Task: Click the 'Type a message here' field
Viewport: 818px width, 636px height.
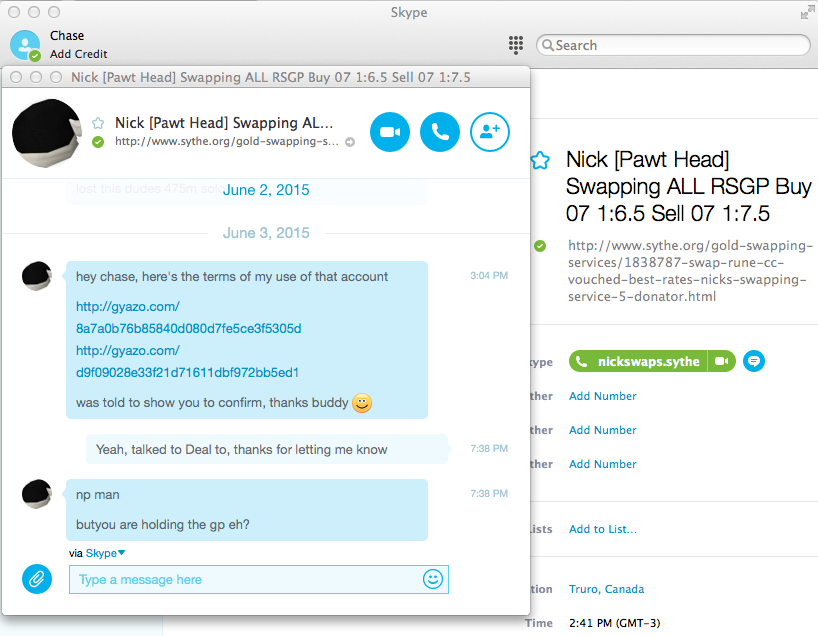Action: [259, 579]
